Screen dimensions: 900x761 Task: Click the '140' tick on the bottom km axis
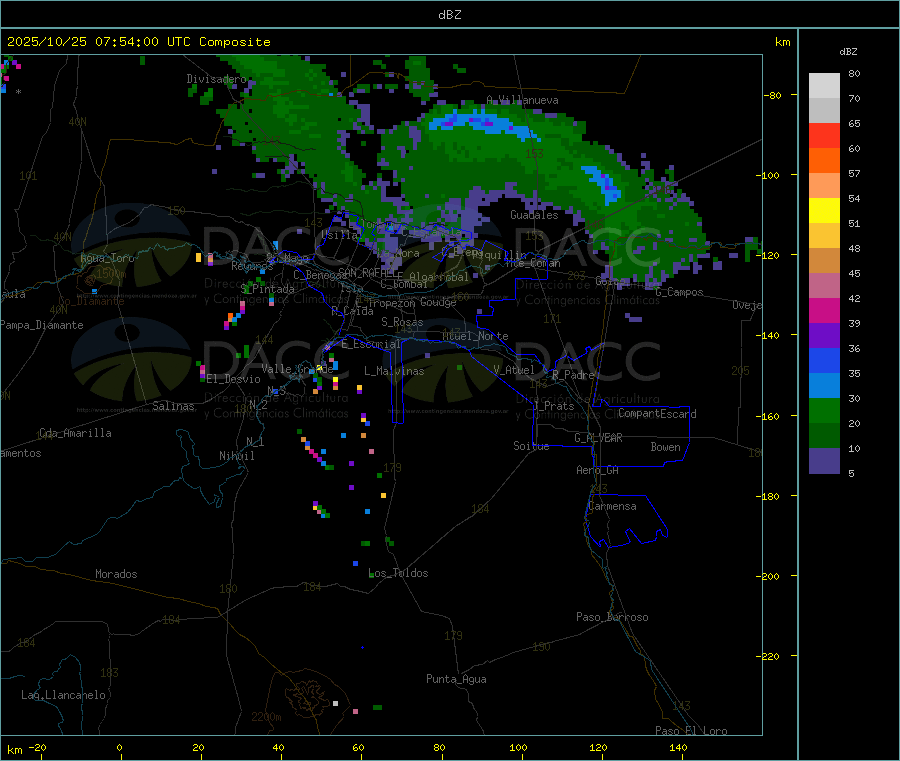(678, 747)
